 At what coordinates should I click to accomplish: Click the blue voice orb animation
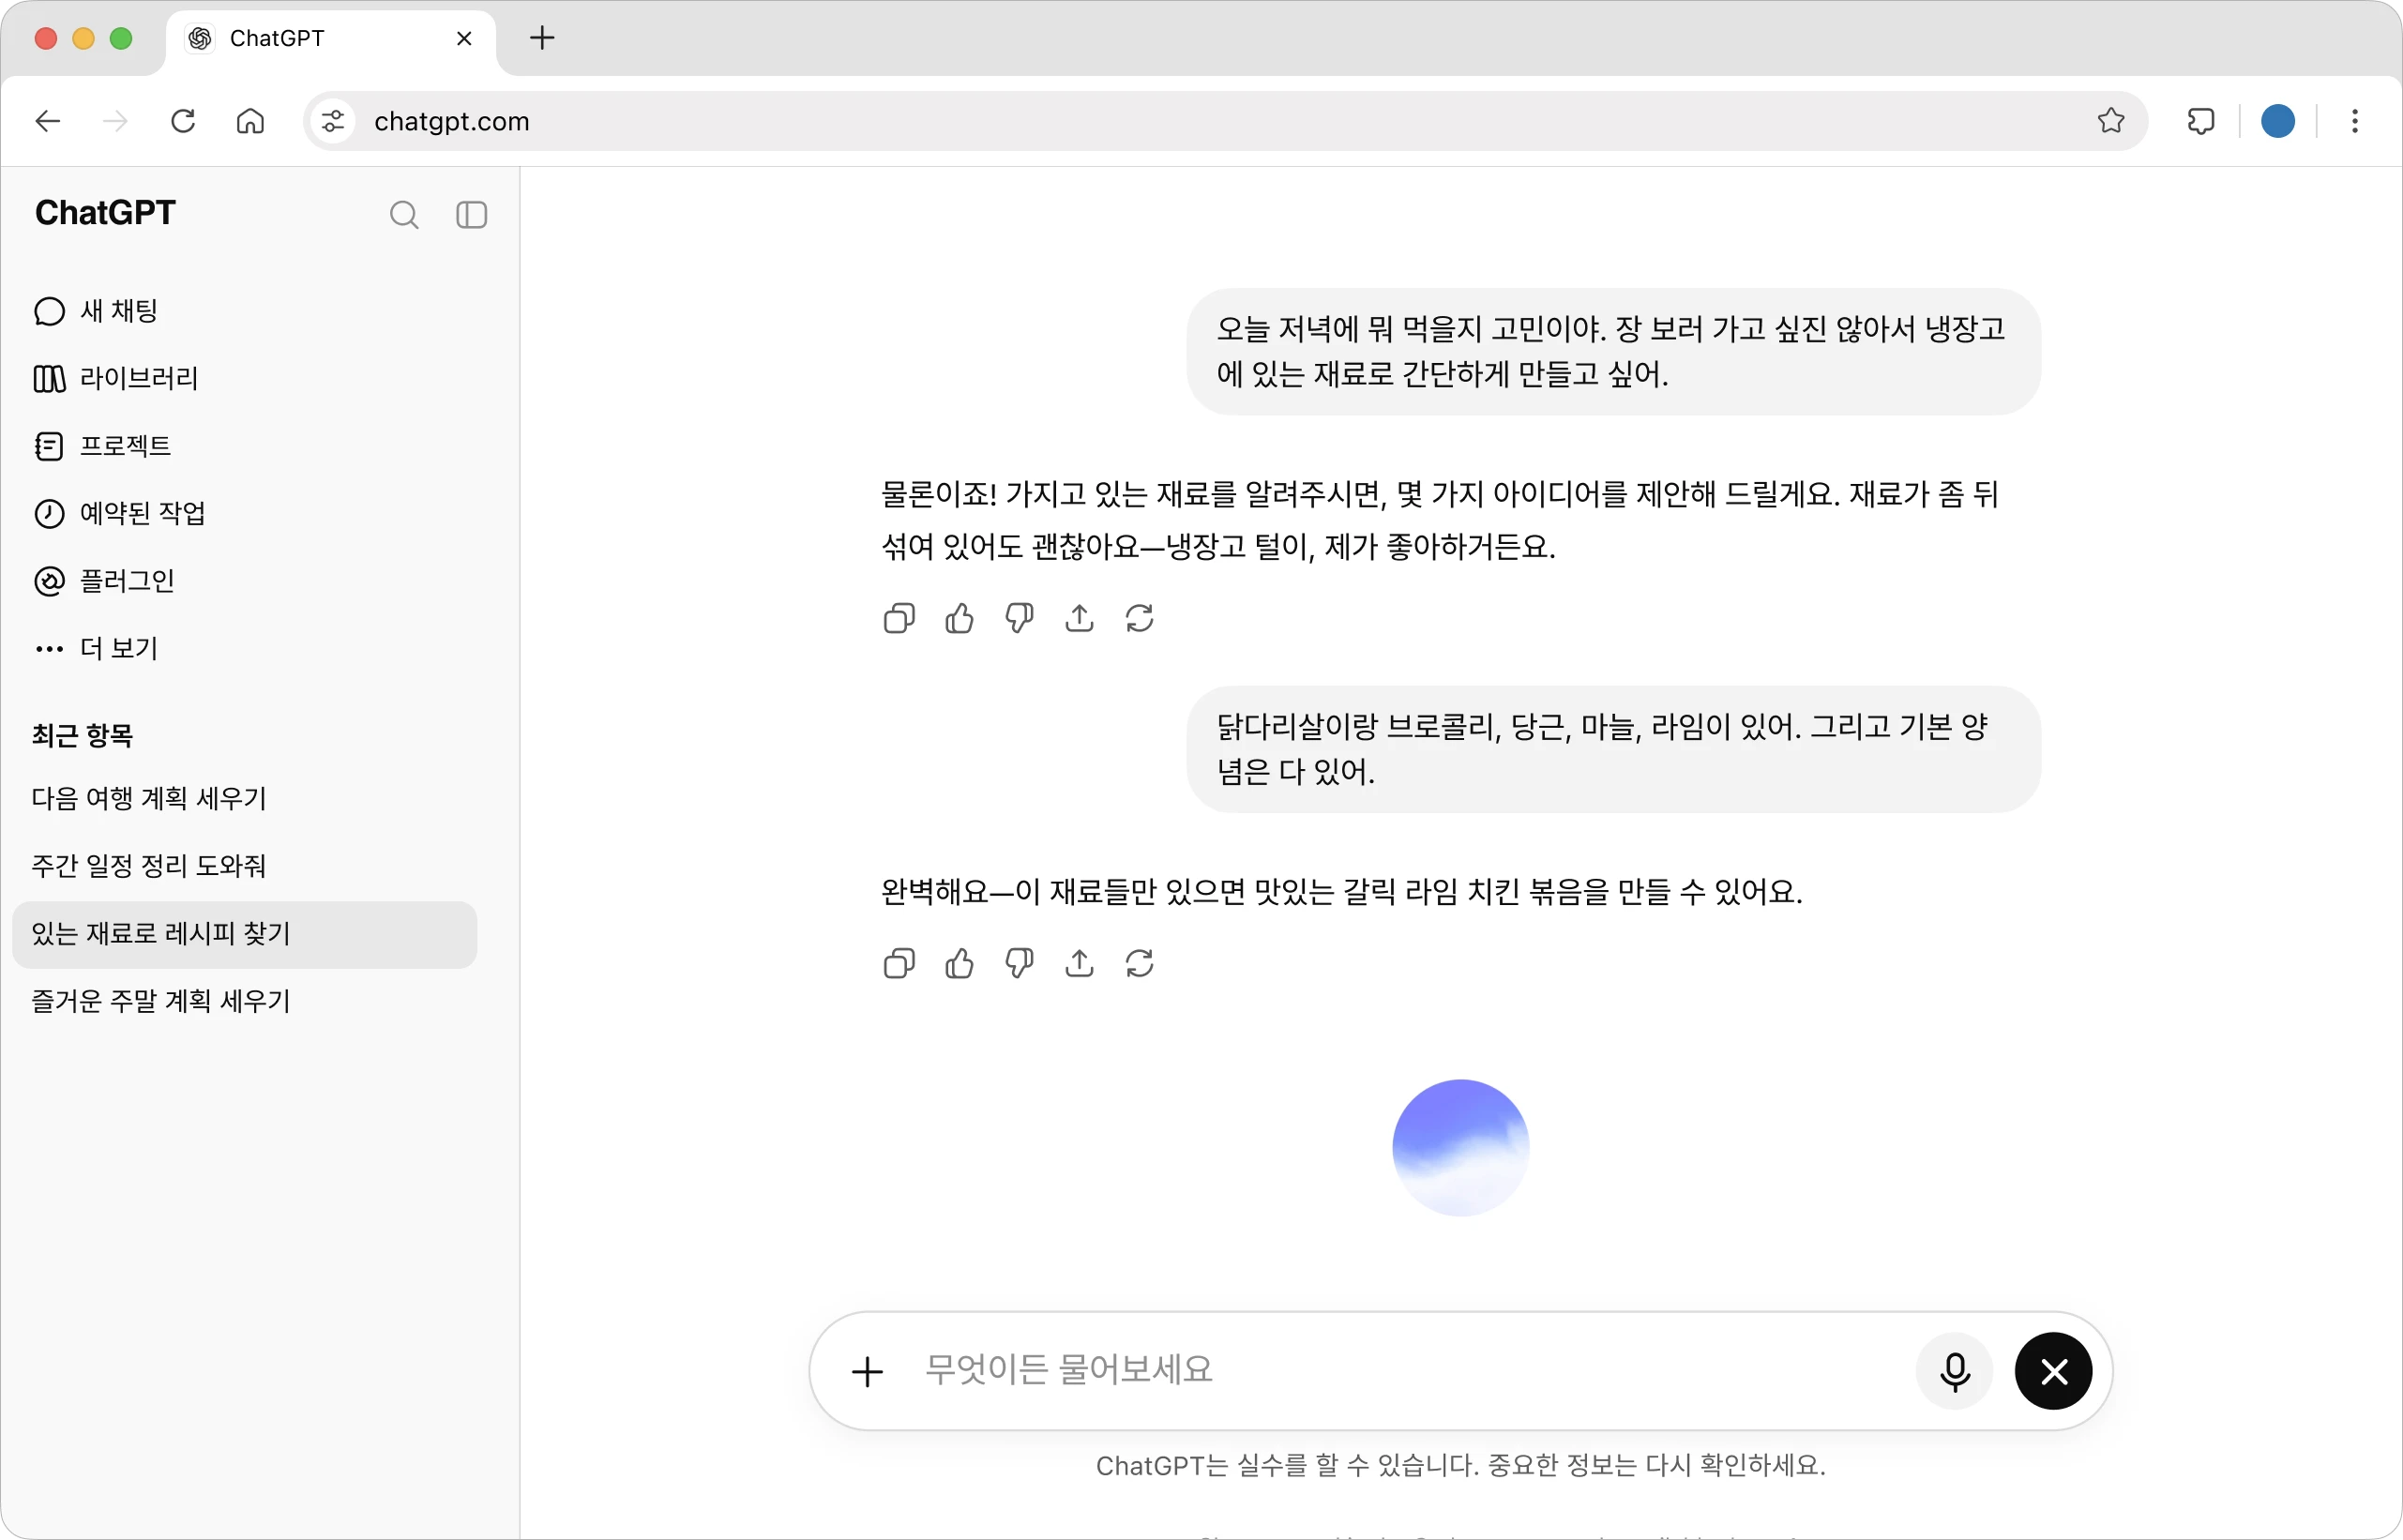1460,1148
